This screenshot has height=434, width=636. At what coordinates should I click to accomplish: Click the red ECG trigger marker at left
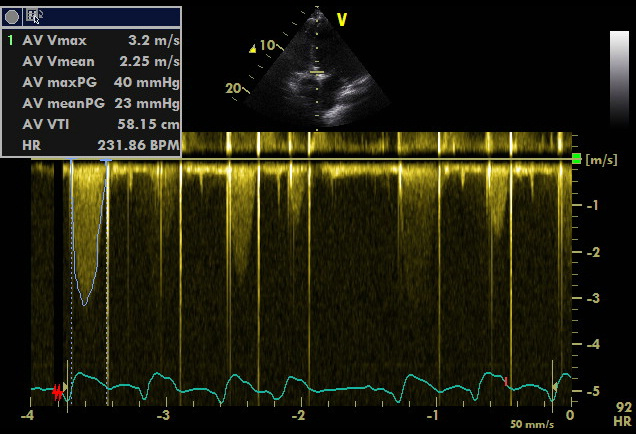click(x=57, y=393)
